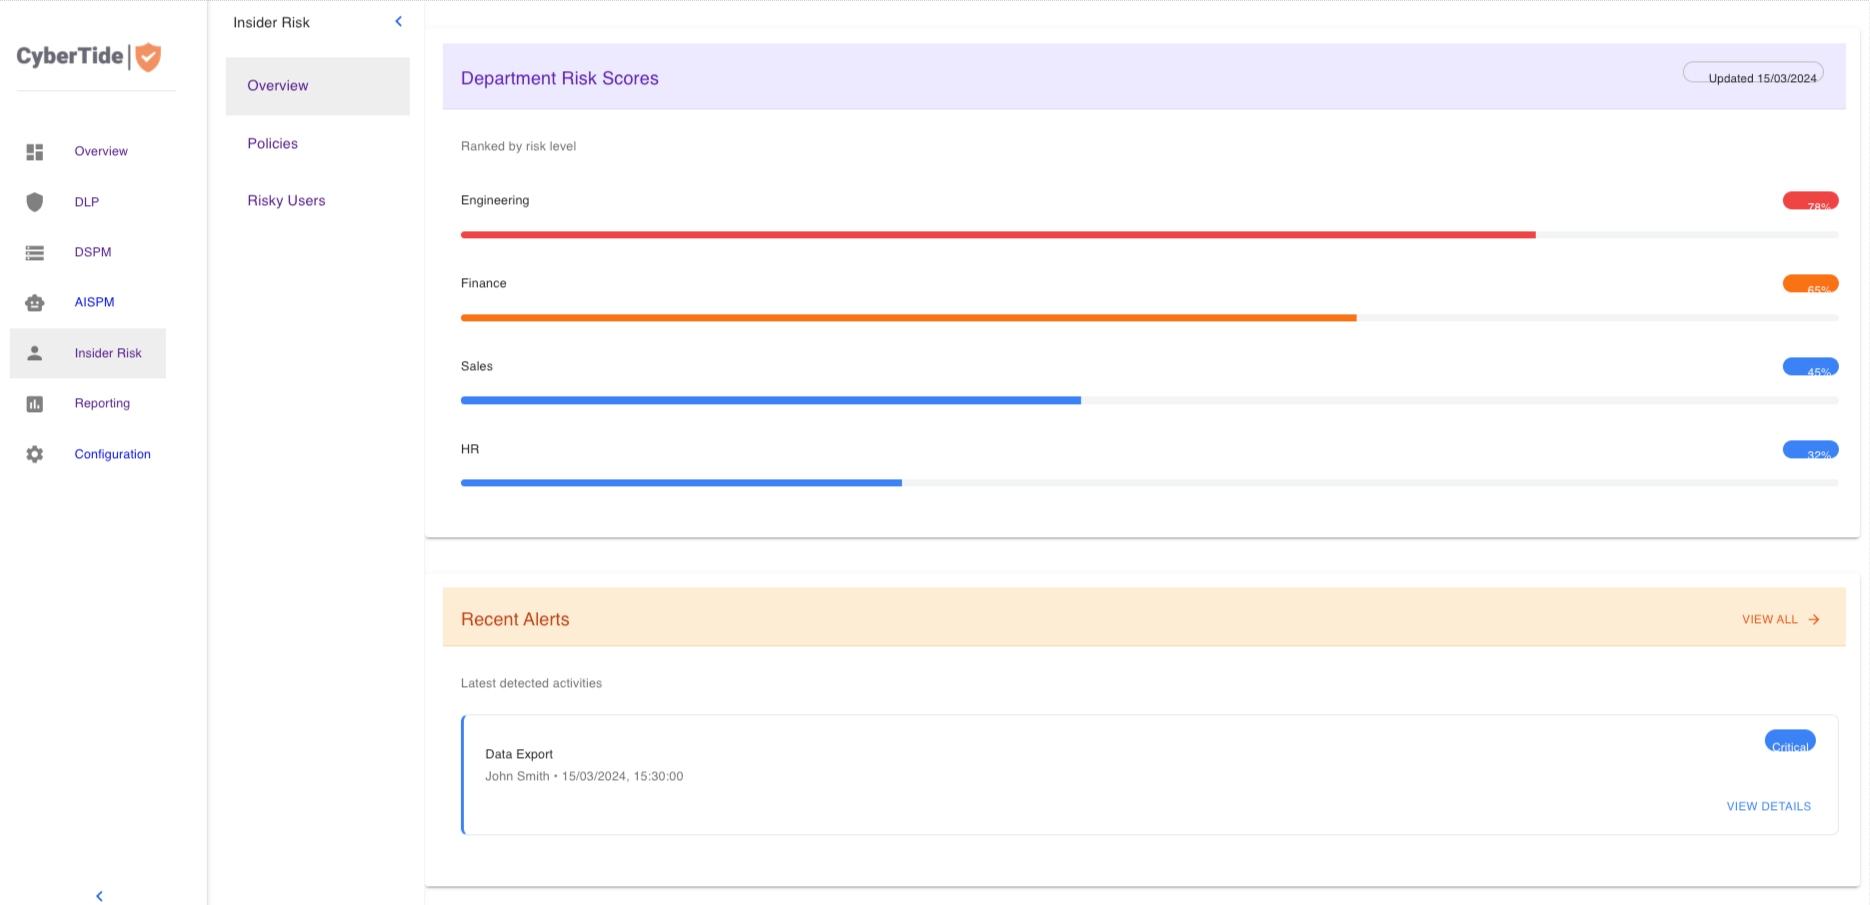Screen dimensions: 1870x905
Task: Click the Critical badge on alert
Action: coord(1789,741)
